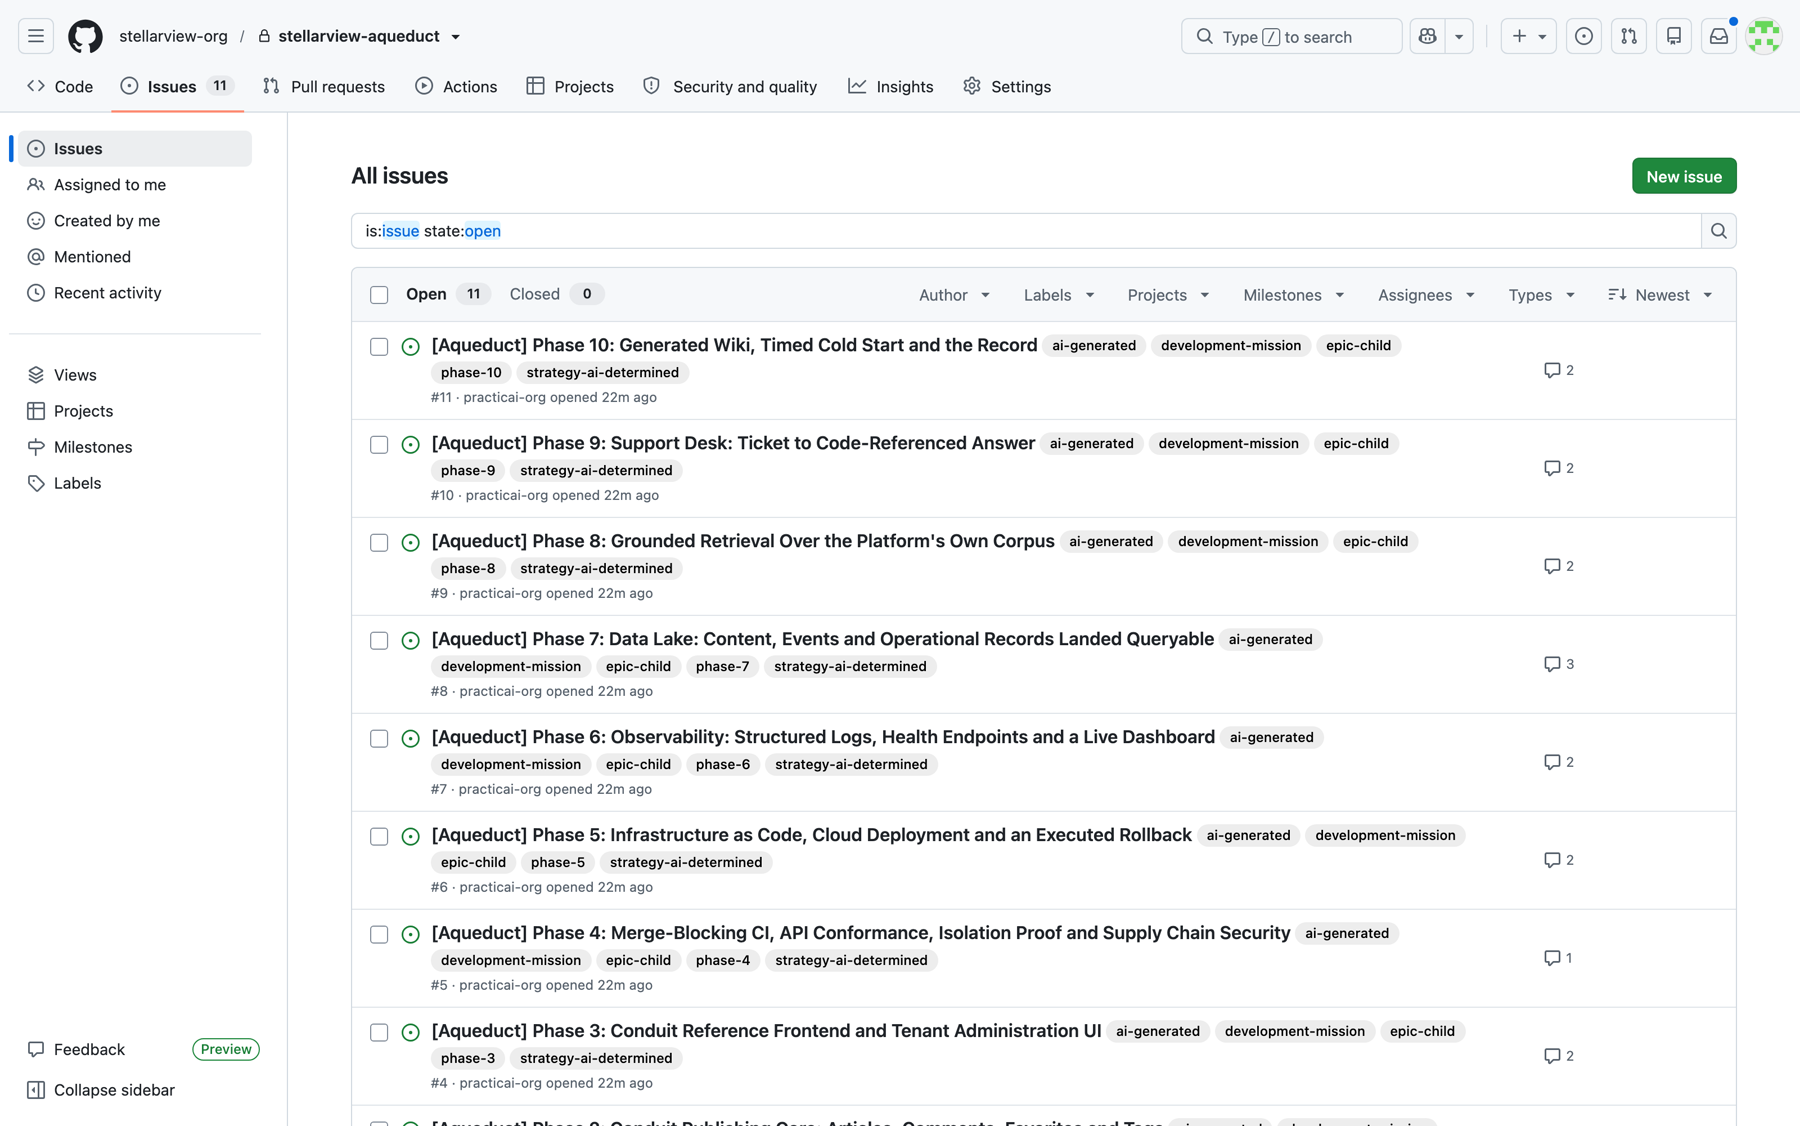Select the Phase 3 issue checkbox

point(379,1033)
